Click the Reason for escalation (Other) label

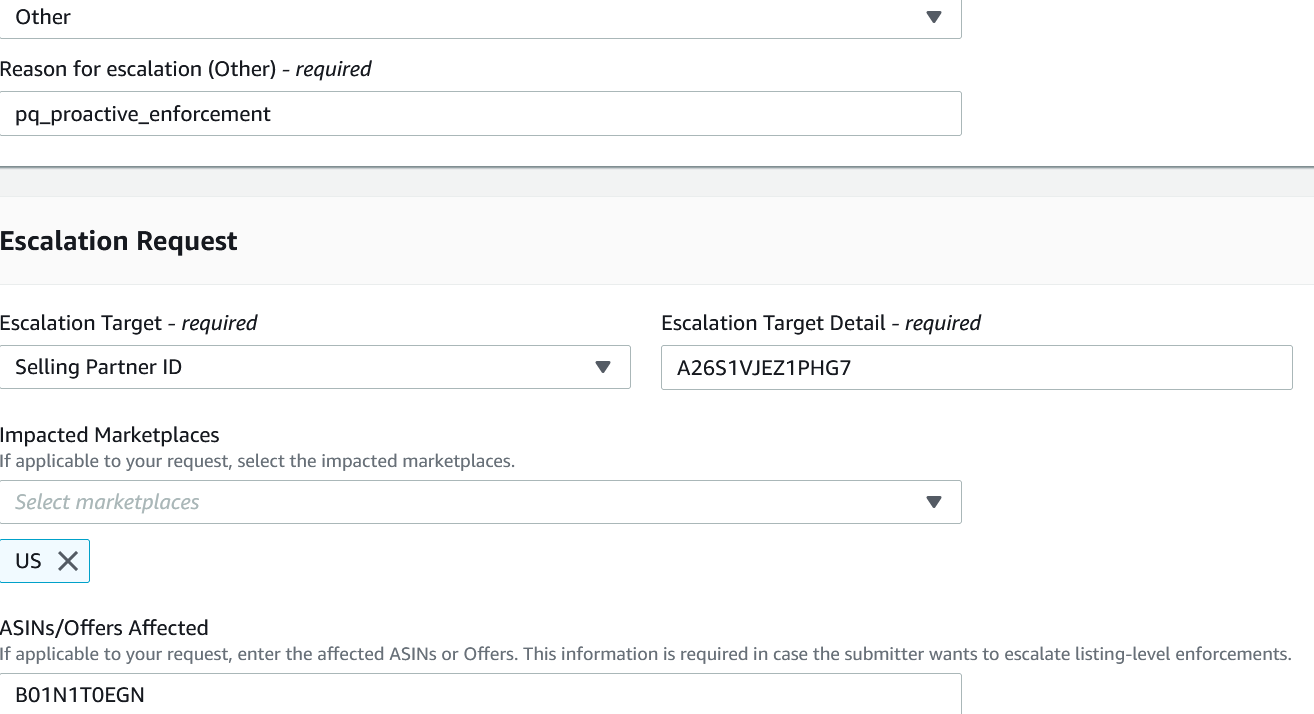point(185,69)
